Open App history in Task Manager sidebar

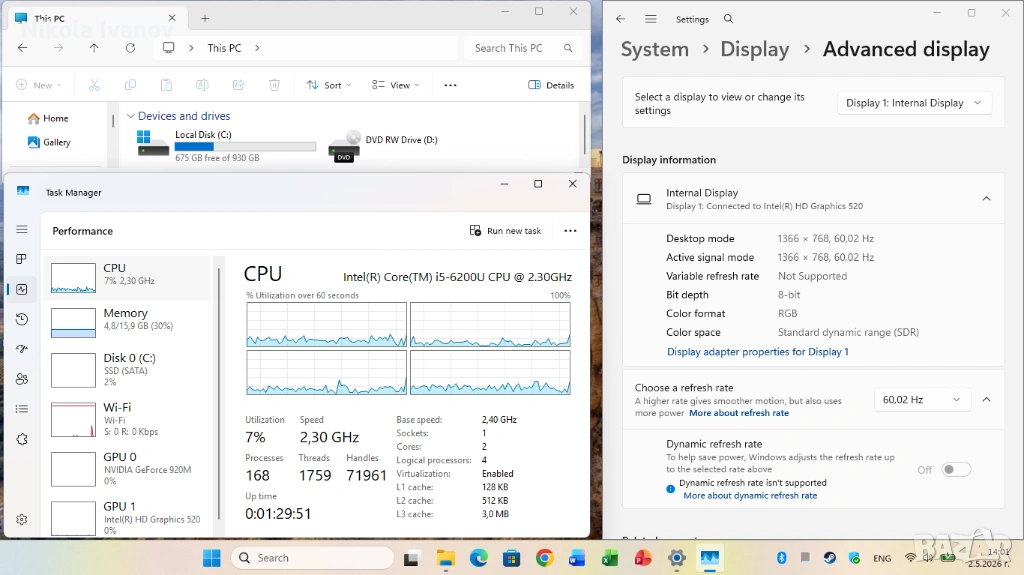22,319
